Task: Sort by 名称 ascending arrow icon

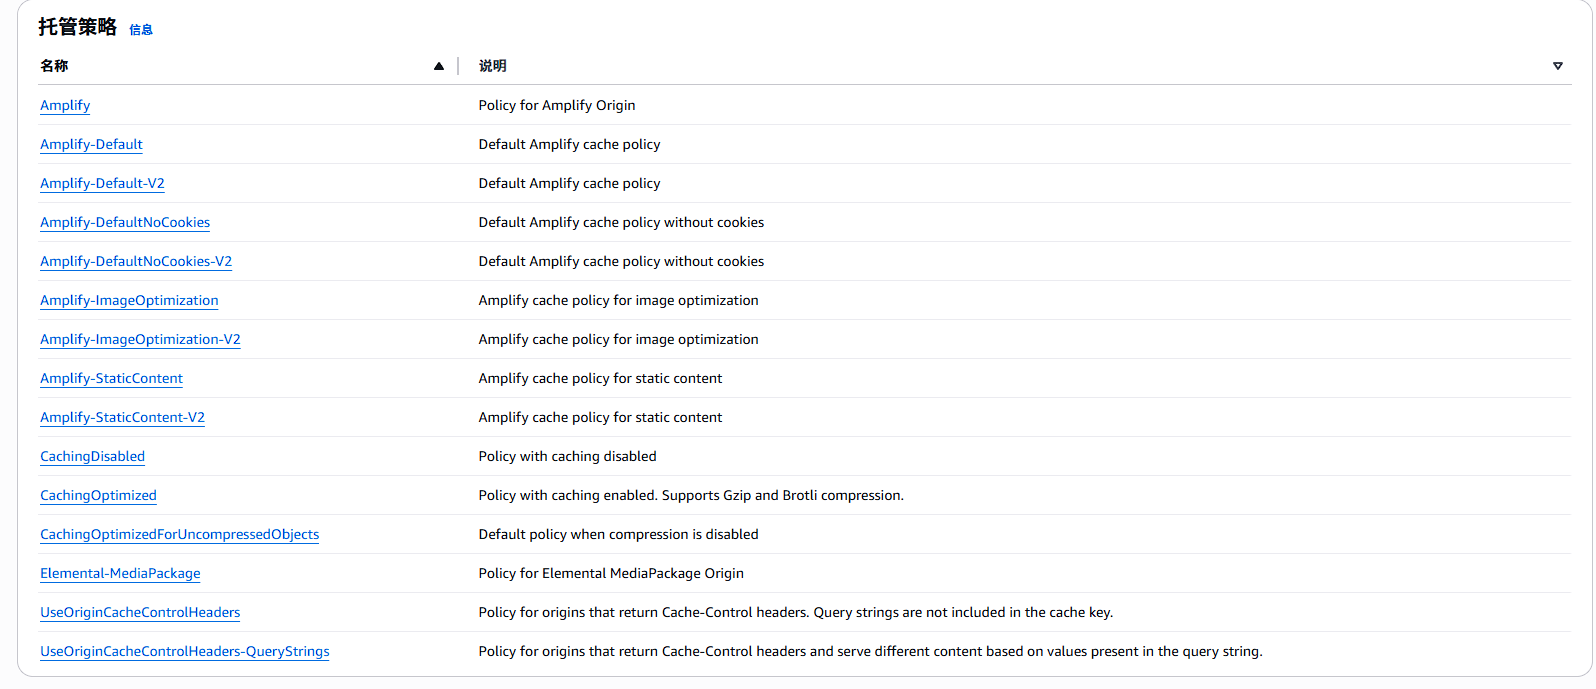Action: 438,66
